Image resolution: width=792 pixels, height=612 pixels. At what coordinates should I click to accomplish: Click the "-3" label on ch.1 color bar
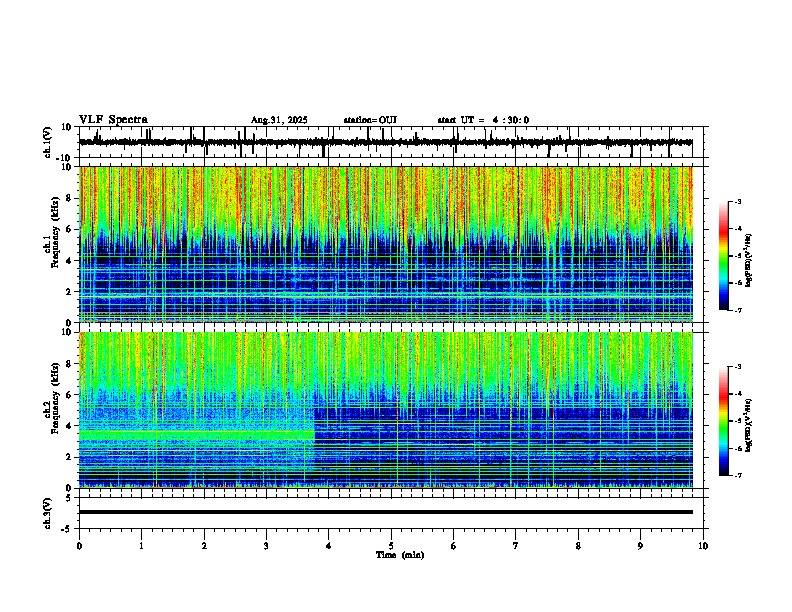[737, 201]
